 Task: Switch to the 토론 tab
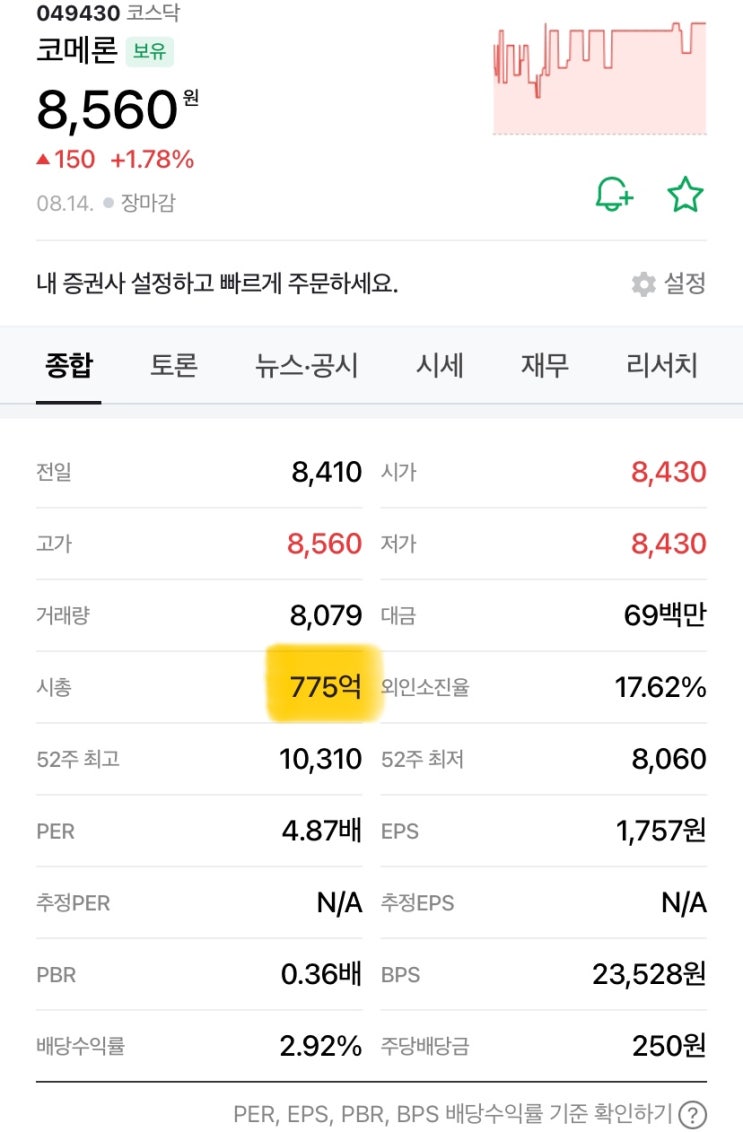coord(173,365)
